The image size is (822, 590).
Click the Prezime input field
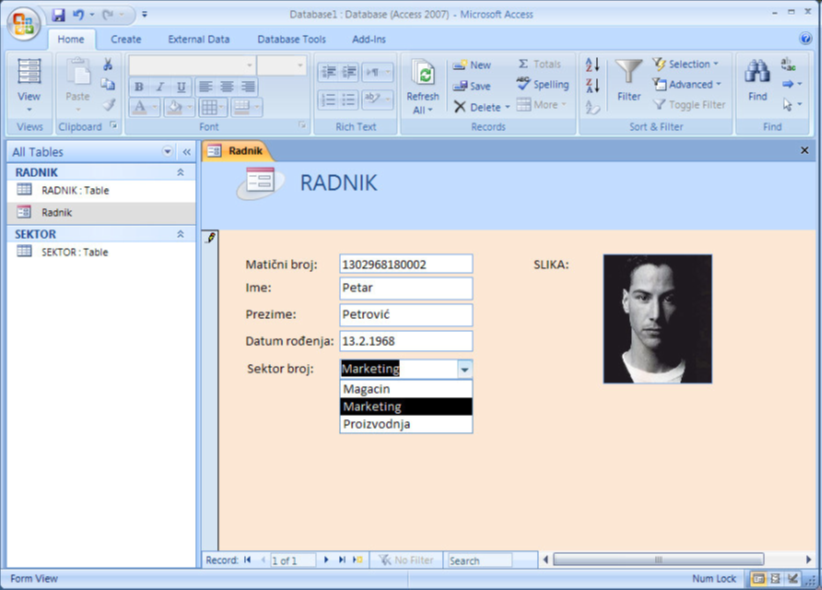pos(405,315)
